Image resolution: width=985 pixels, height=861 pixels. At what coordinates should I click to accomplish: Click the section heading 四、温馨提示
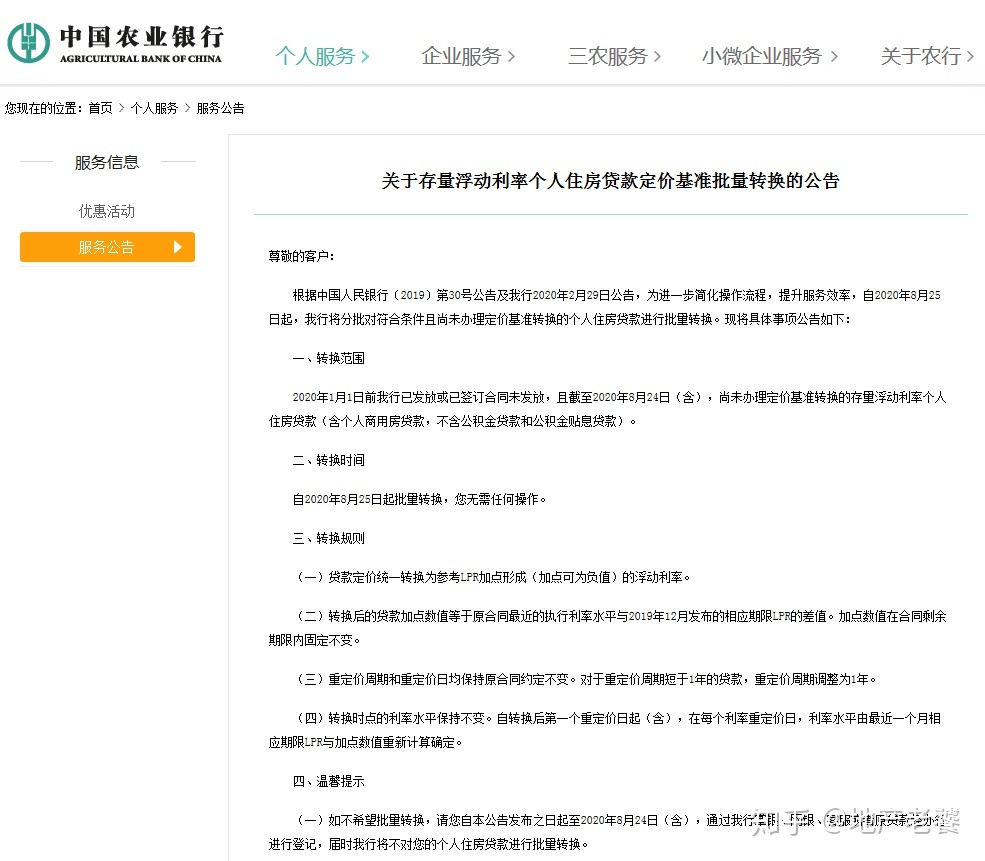click(329, 781)
